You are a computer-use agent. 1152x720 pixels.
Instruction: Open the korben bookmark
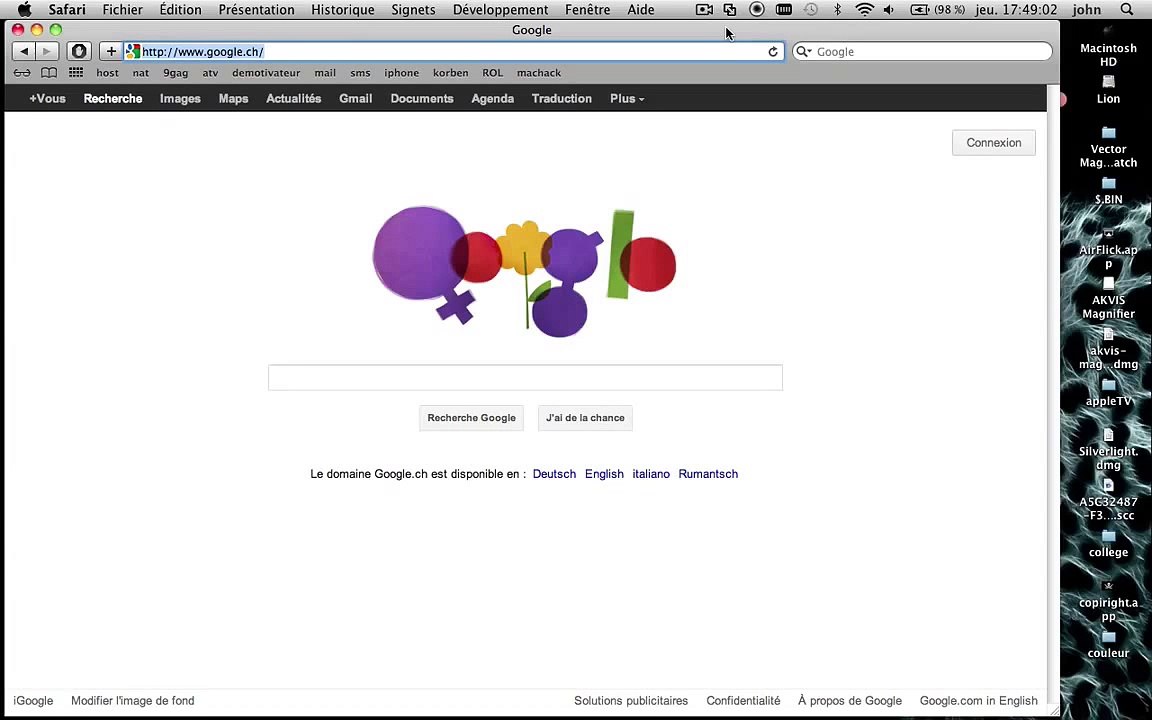pyautogui.click(x=450, y=73)
